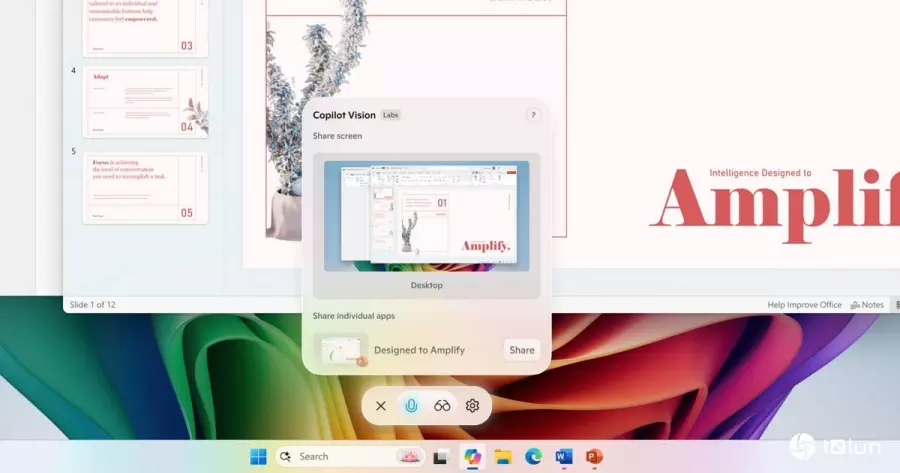Image resolution: width=900 pixels, height=473 pixels.
Task: Open Copilot app in taskbar
Action: [x=472, y=456]
